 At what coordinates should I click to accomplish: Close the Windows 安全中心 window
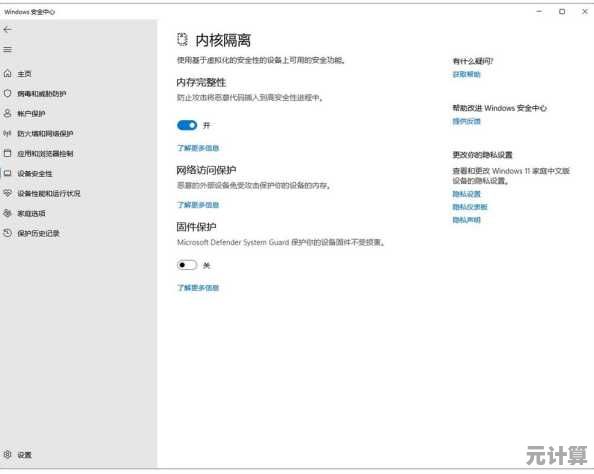click(585, 12)
